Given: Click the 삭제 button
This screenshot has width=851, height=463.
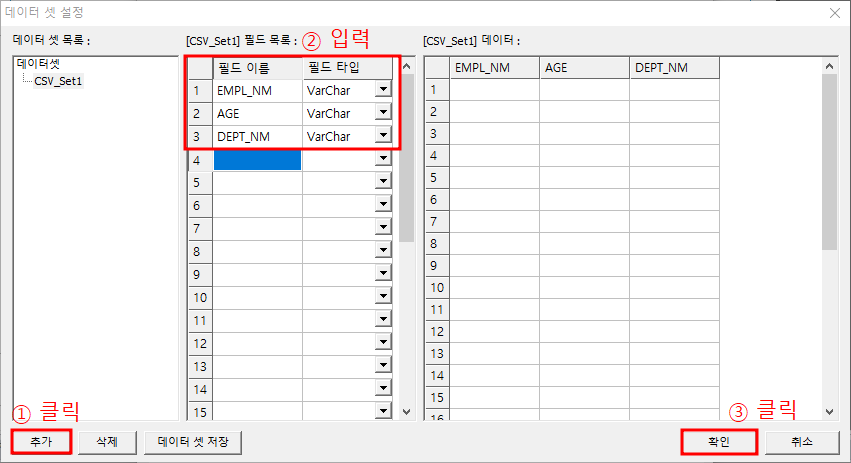Looking at the screenshot, I should pyautogui.click(x=107, y=442).
